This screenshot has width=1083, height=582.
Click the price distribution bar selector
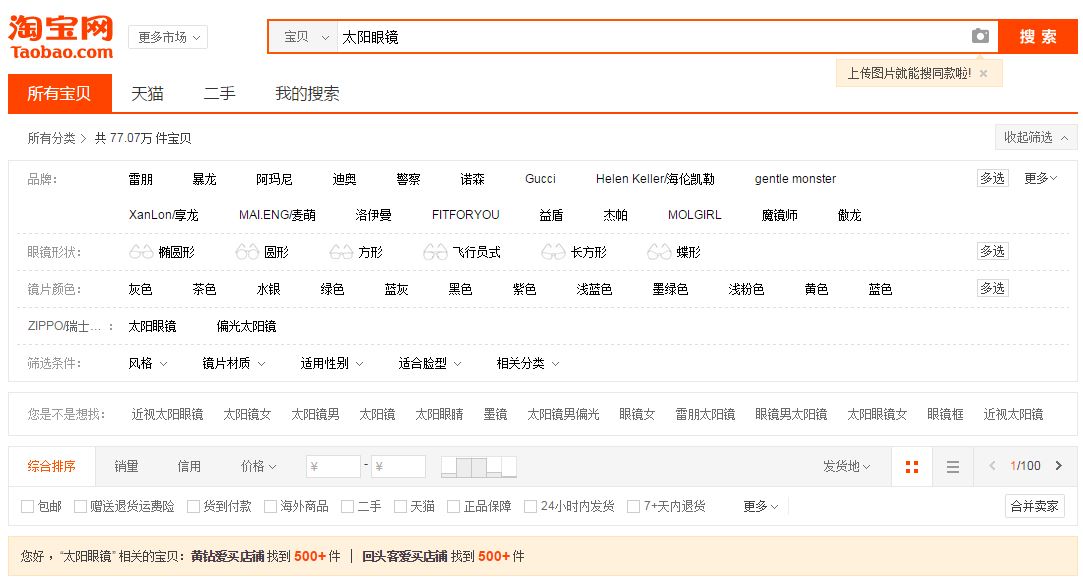479,467
